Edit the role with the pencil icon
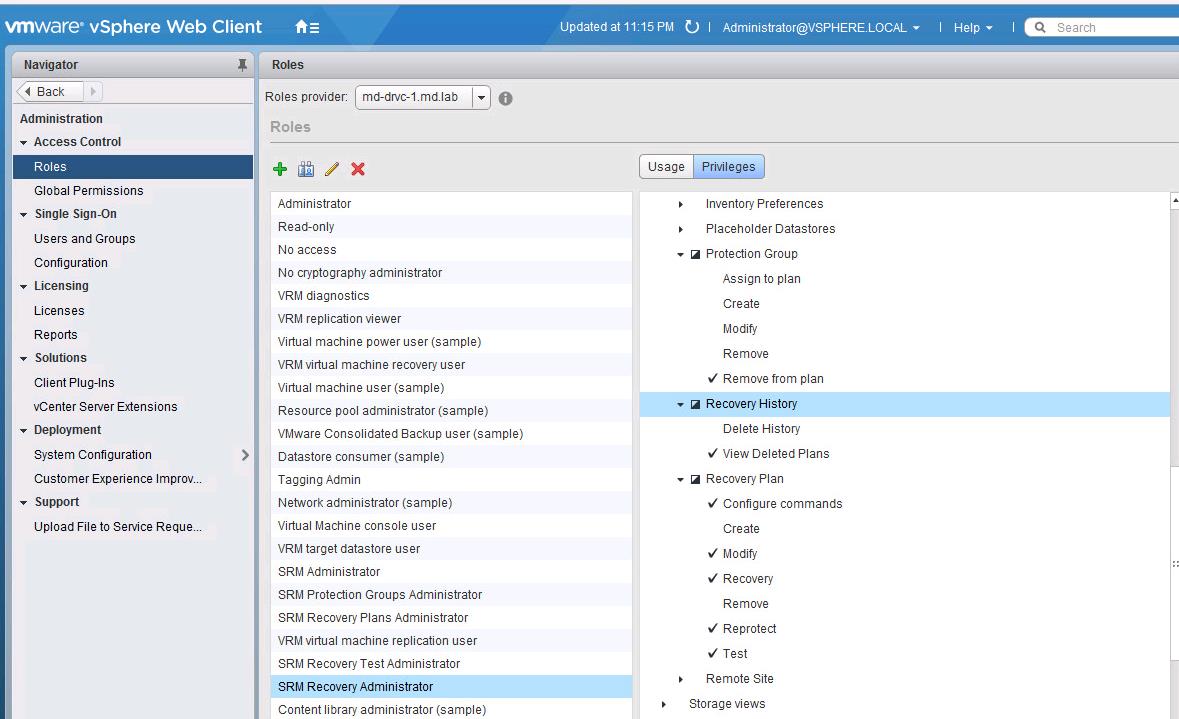This screenshot has height=719, width=1179. [x=332, y=168]
